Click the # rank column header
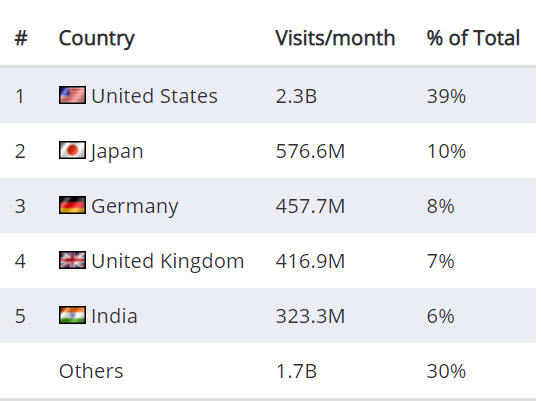 (x=21, y=38)
